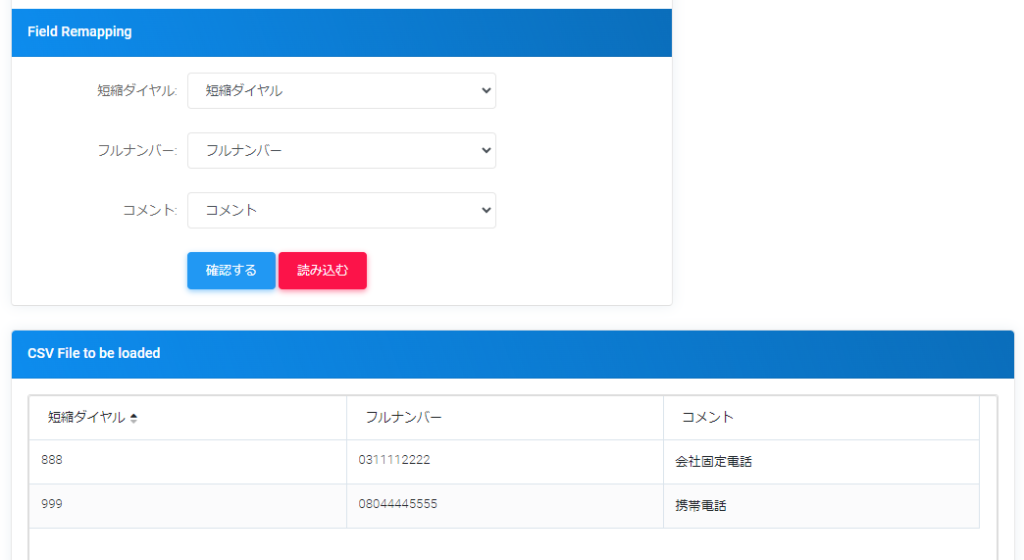Click the コメント column header in table
Screen dimensions: 1024x560
pos(707,418)
